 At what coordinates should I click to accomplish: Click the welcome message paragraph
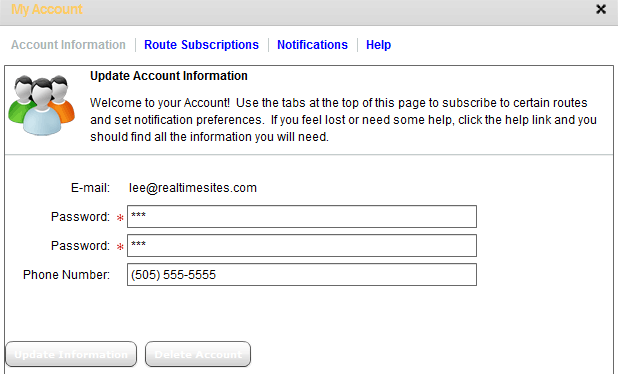click(343, 120)
